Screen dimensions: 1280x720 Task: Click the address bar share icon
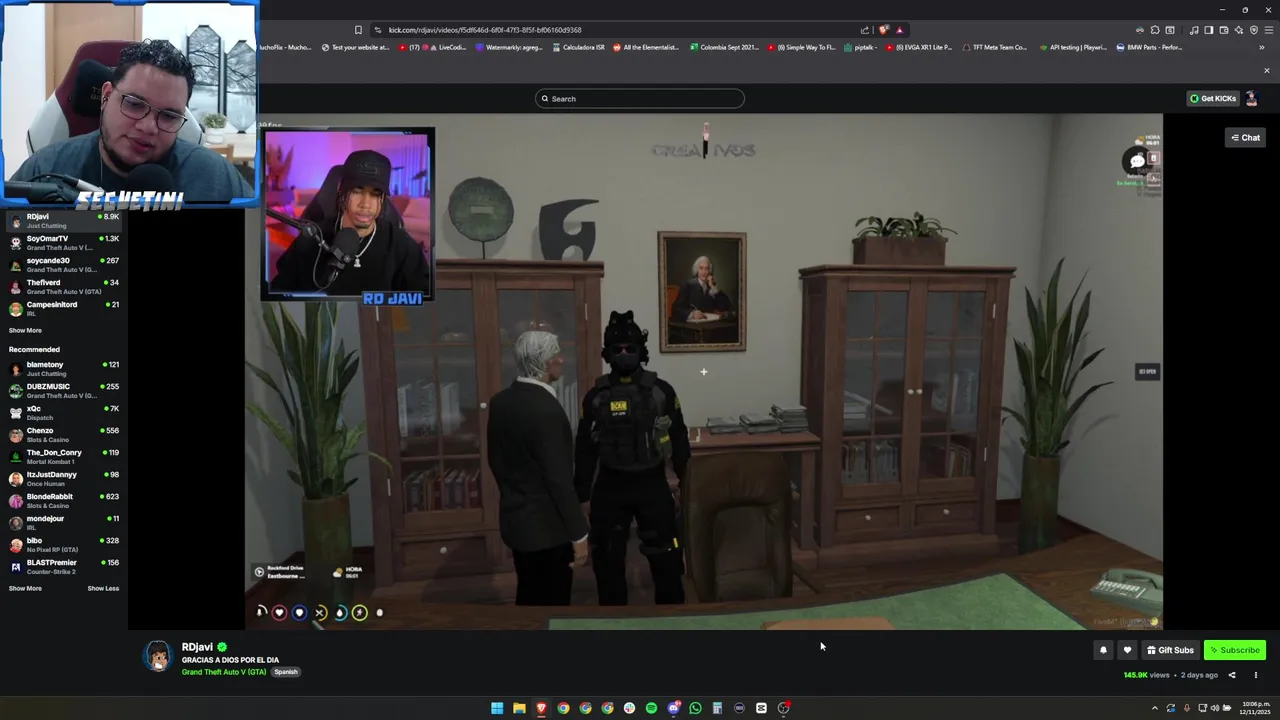pyautogui.click(x=865, y=30)
